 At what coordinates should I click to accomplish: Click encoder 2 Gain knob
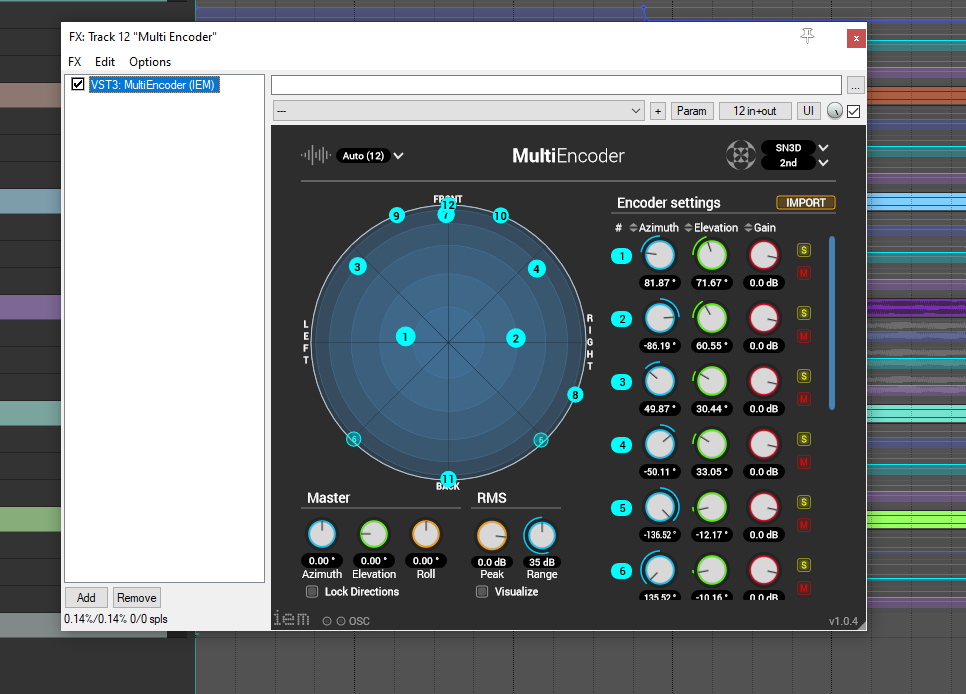[764, 318]
